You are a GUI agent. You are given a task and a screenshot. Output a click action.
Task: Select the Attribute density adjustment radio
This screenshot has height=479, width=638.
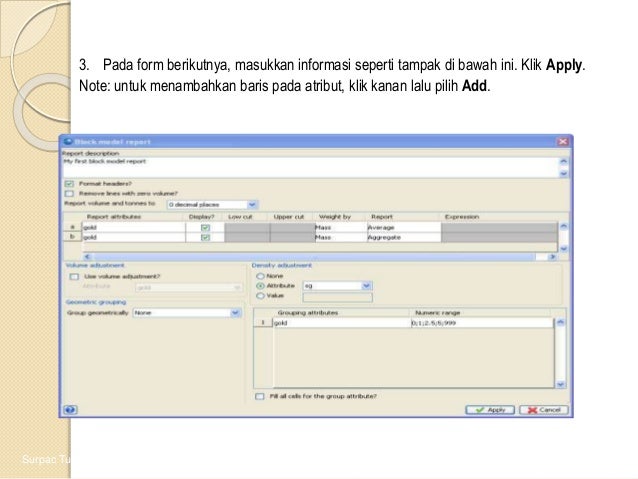260,286
